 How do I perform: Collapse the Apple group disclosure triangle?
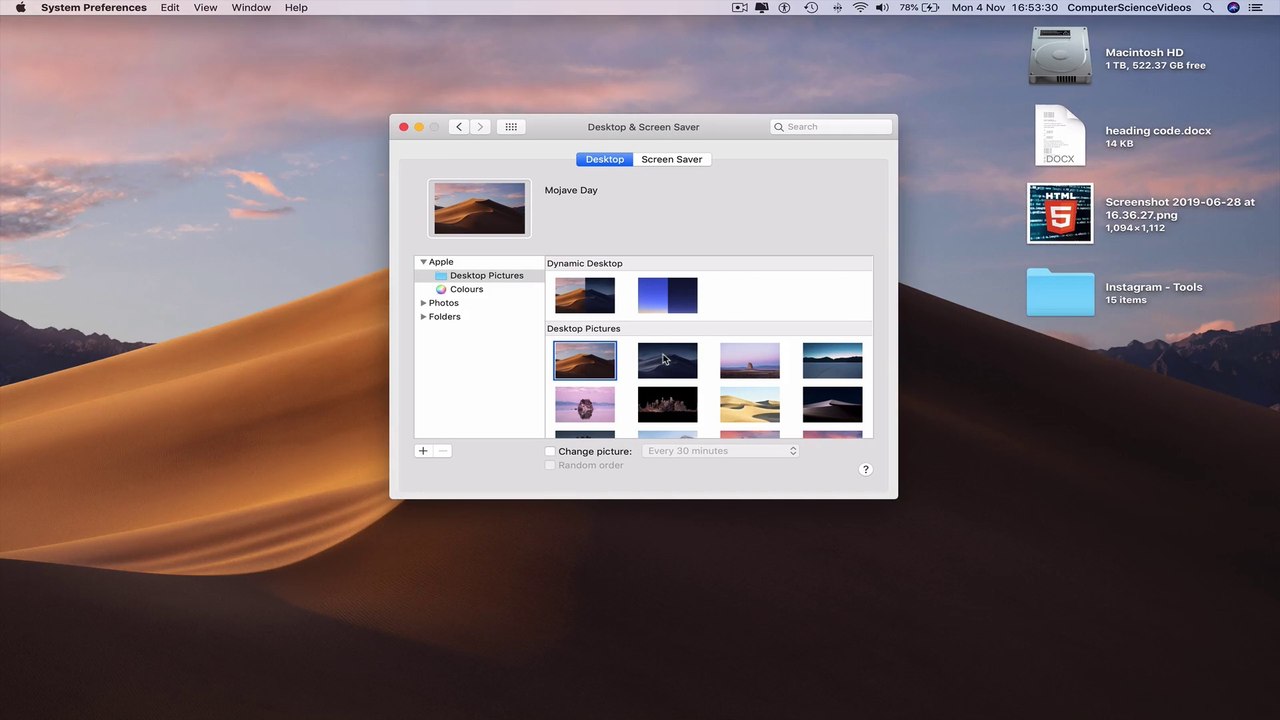[x=423, y=262]
